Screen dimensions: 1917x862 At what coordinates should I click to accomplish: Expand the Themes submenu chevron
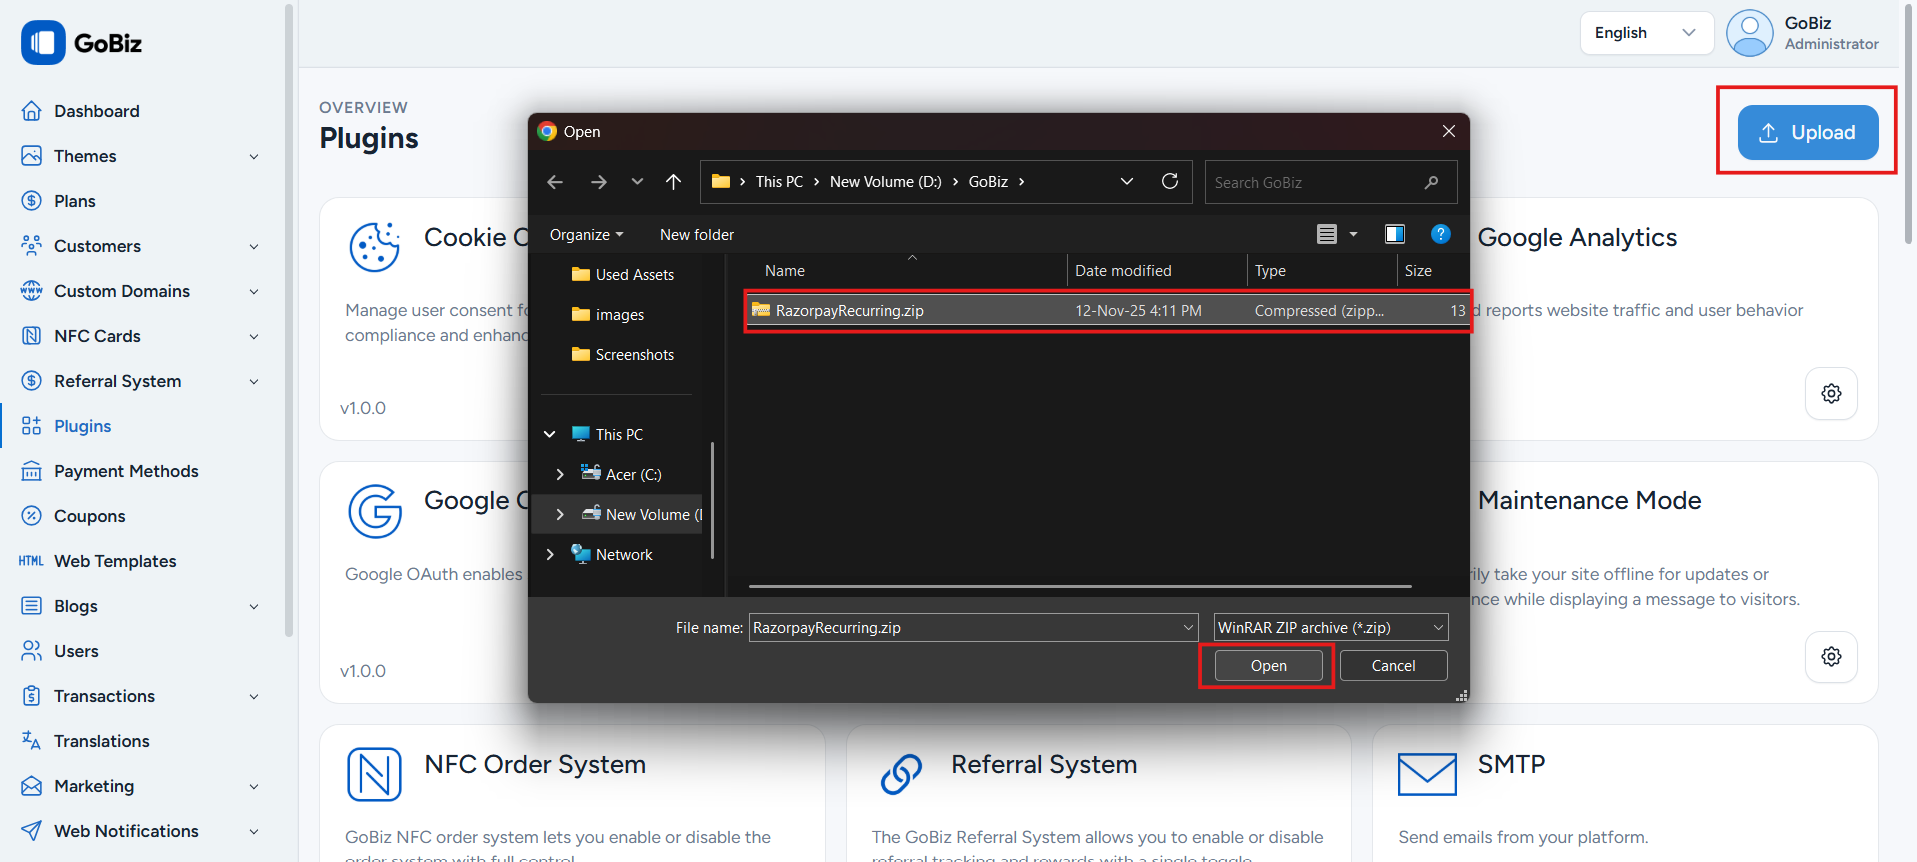click(254, 157)
